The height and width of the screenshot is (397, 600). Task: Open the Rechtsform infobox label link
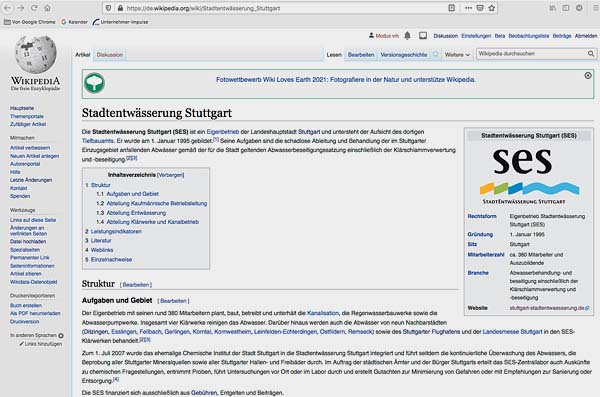(x=482, y=216)
